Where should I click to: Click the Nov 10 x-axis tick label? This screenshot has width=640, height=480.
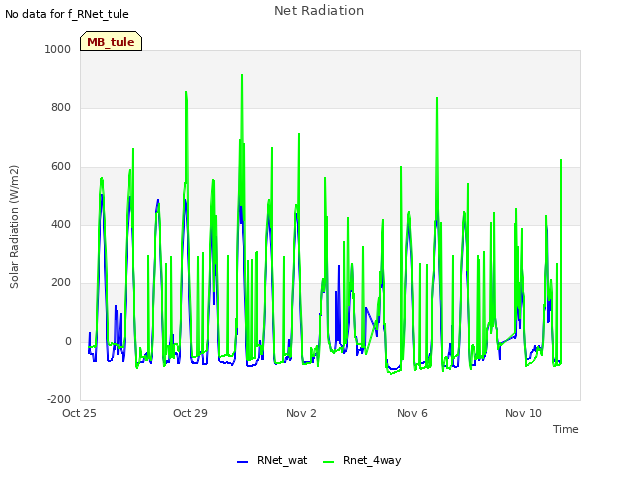pyautogui.click(x=523, y=413)
